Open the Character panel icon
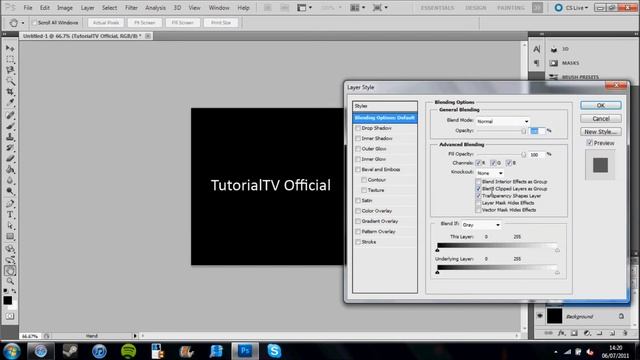 (536, 49)
